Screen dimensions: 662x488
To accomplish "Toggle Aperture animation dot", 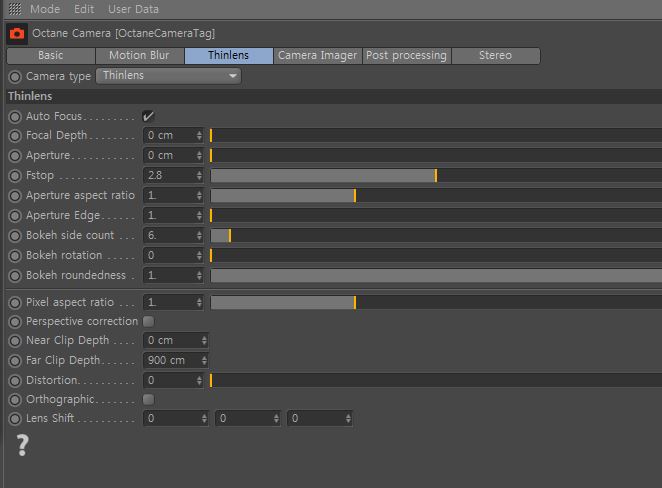I will [x=15, y=156].
